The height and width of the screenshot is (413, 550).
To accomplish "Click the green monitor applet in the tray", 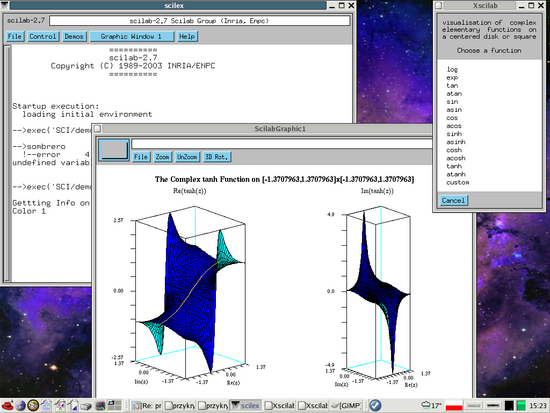I will pyautogui.click(x=521, y=406).
